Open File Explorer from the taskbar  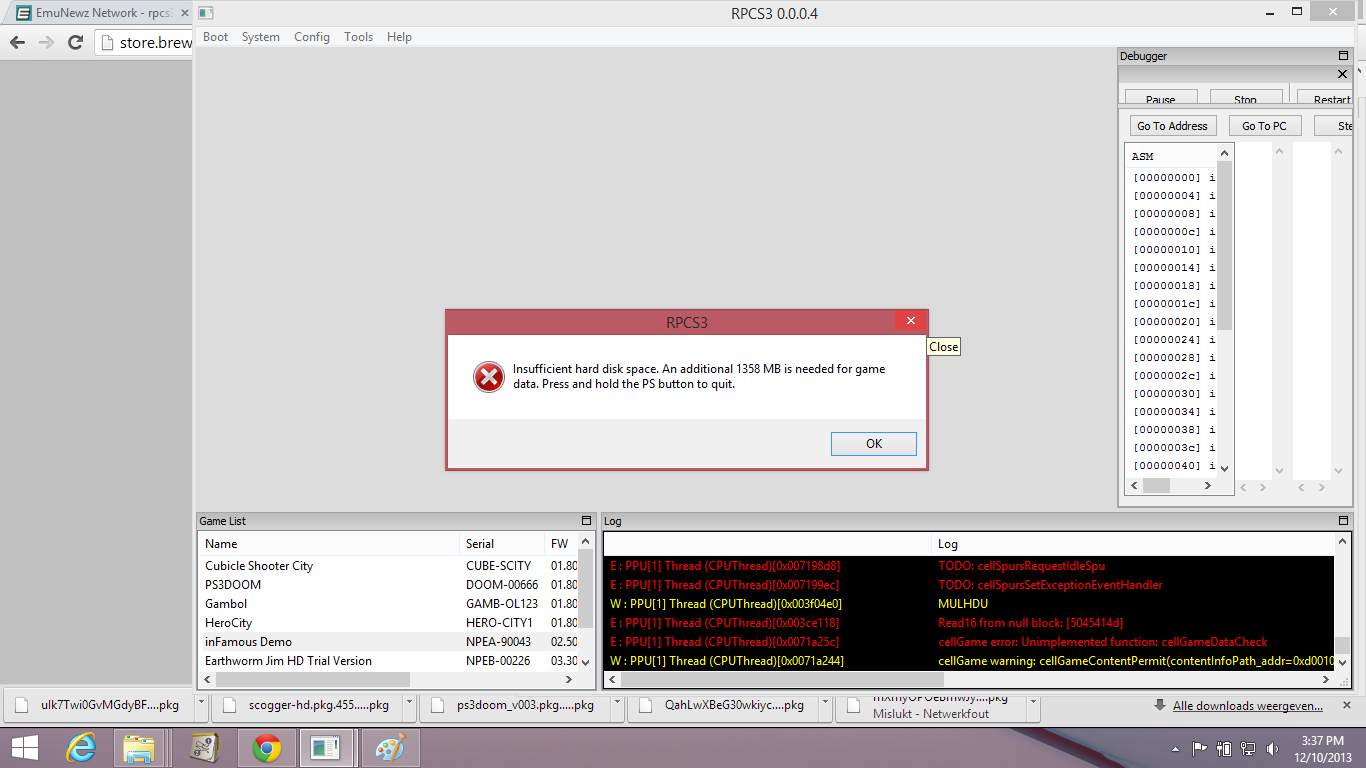pos(138,748)
